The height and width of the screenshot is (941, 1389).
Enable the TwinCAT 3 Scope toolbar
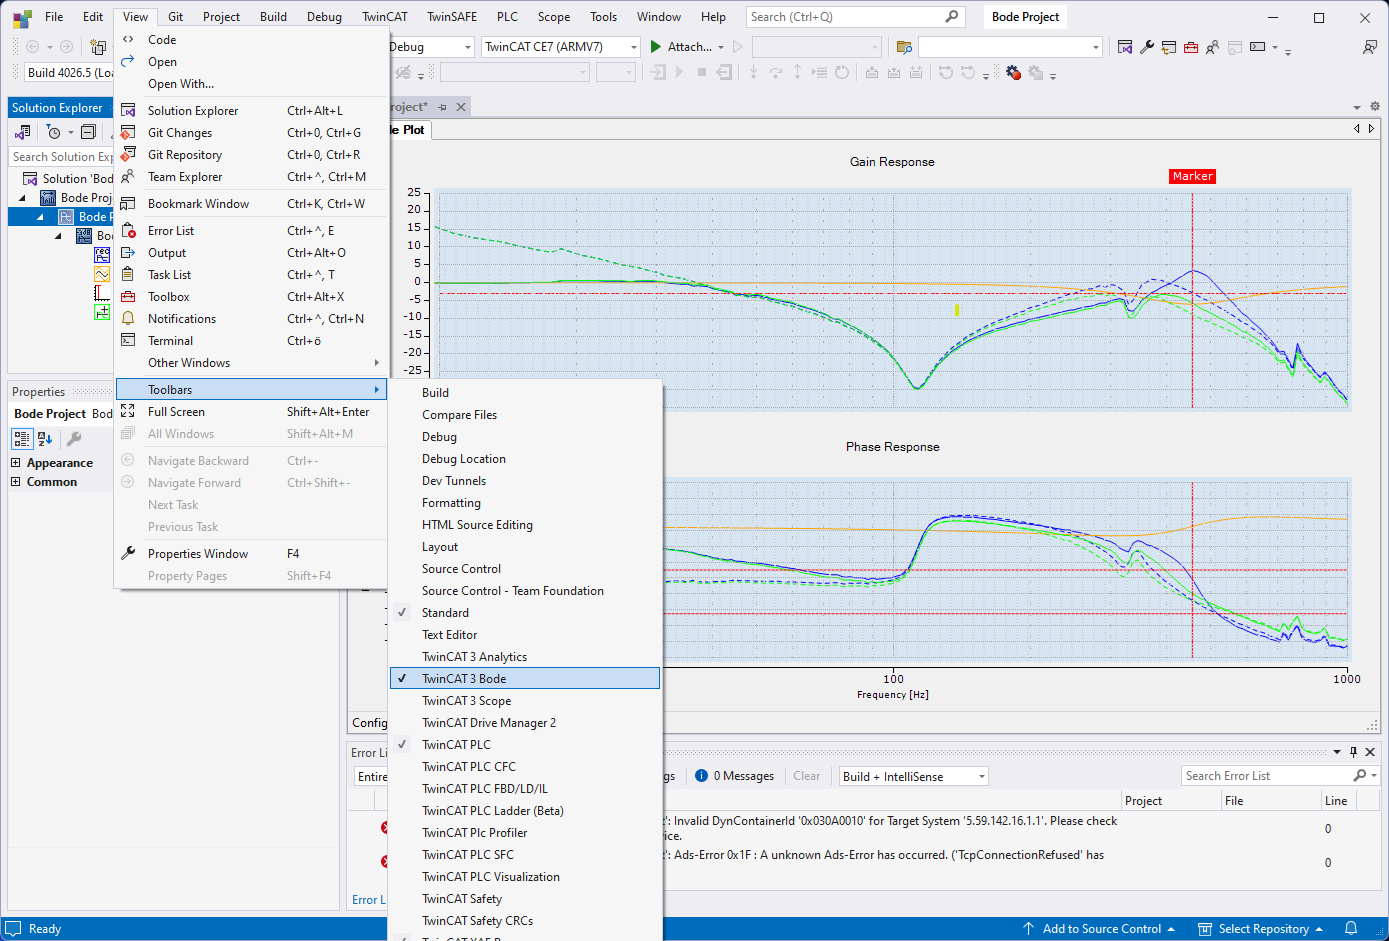pos(525,700)
